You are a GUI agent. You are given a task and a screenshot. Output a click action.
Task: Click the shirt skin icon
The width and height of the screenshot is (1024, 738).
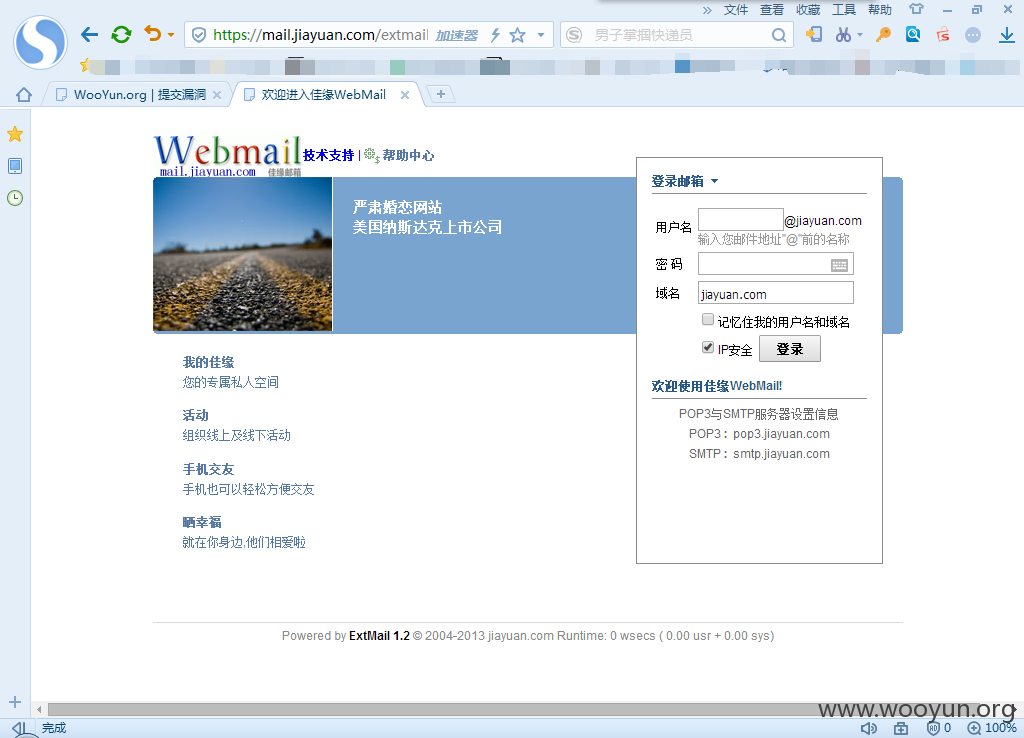pos(916,9)
